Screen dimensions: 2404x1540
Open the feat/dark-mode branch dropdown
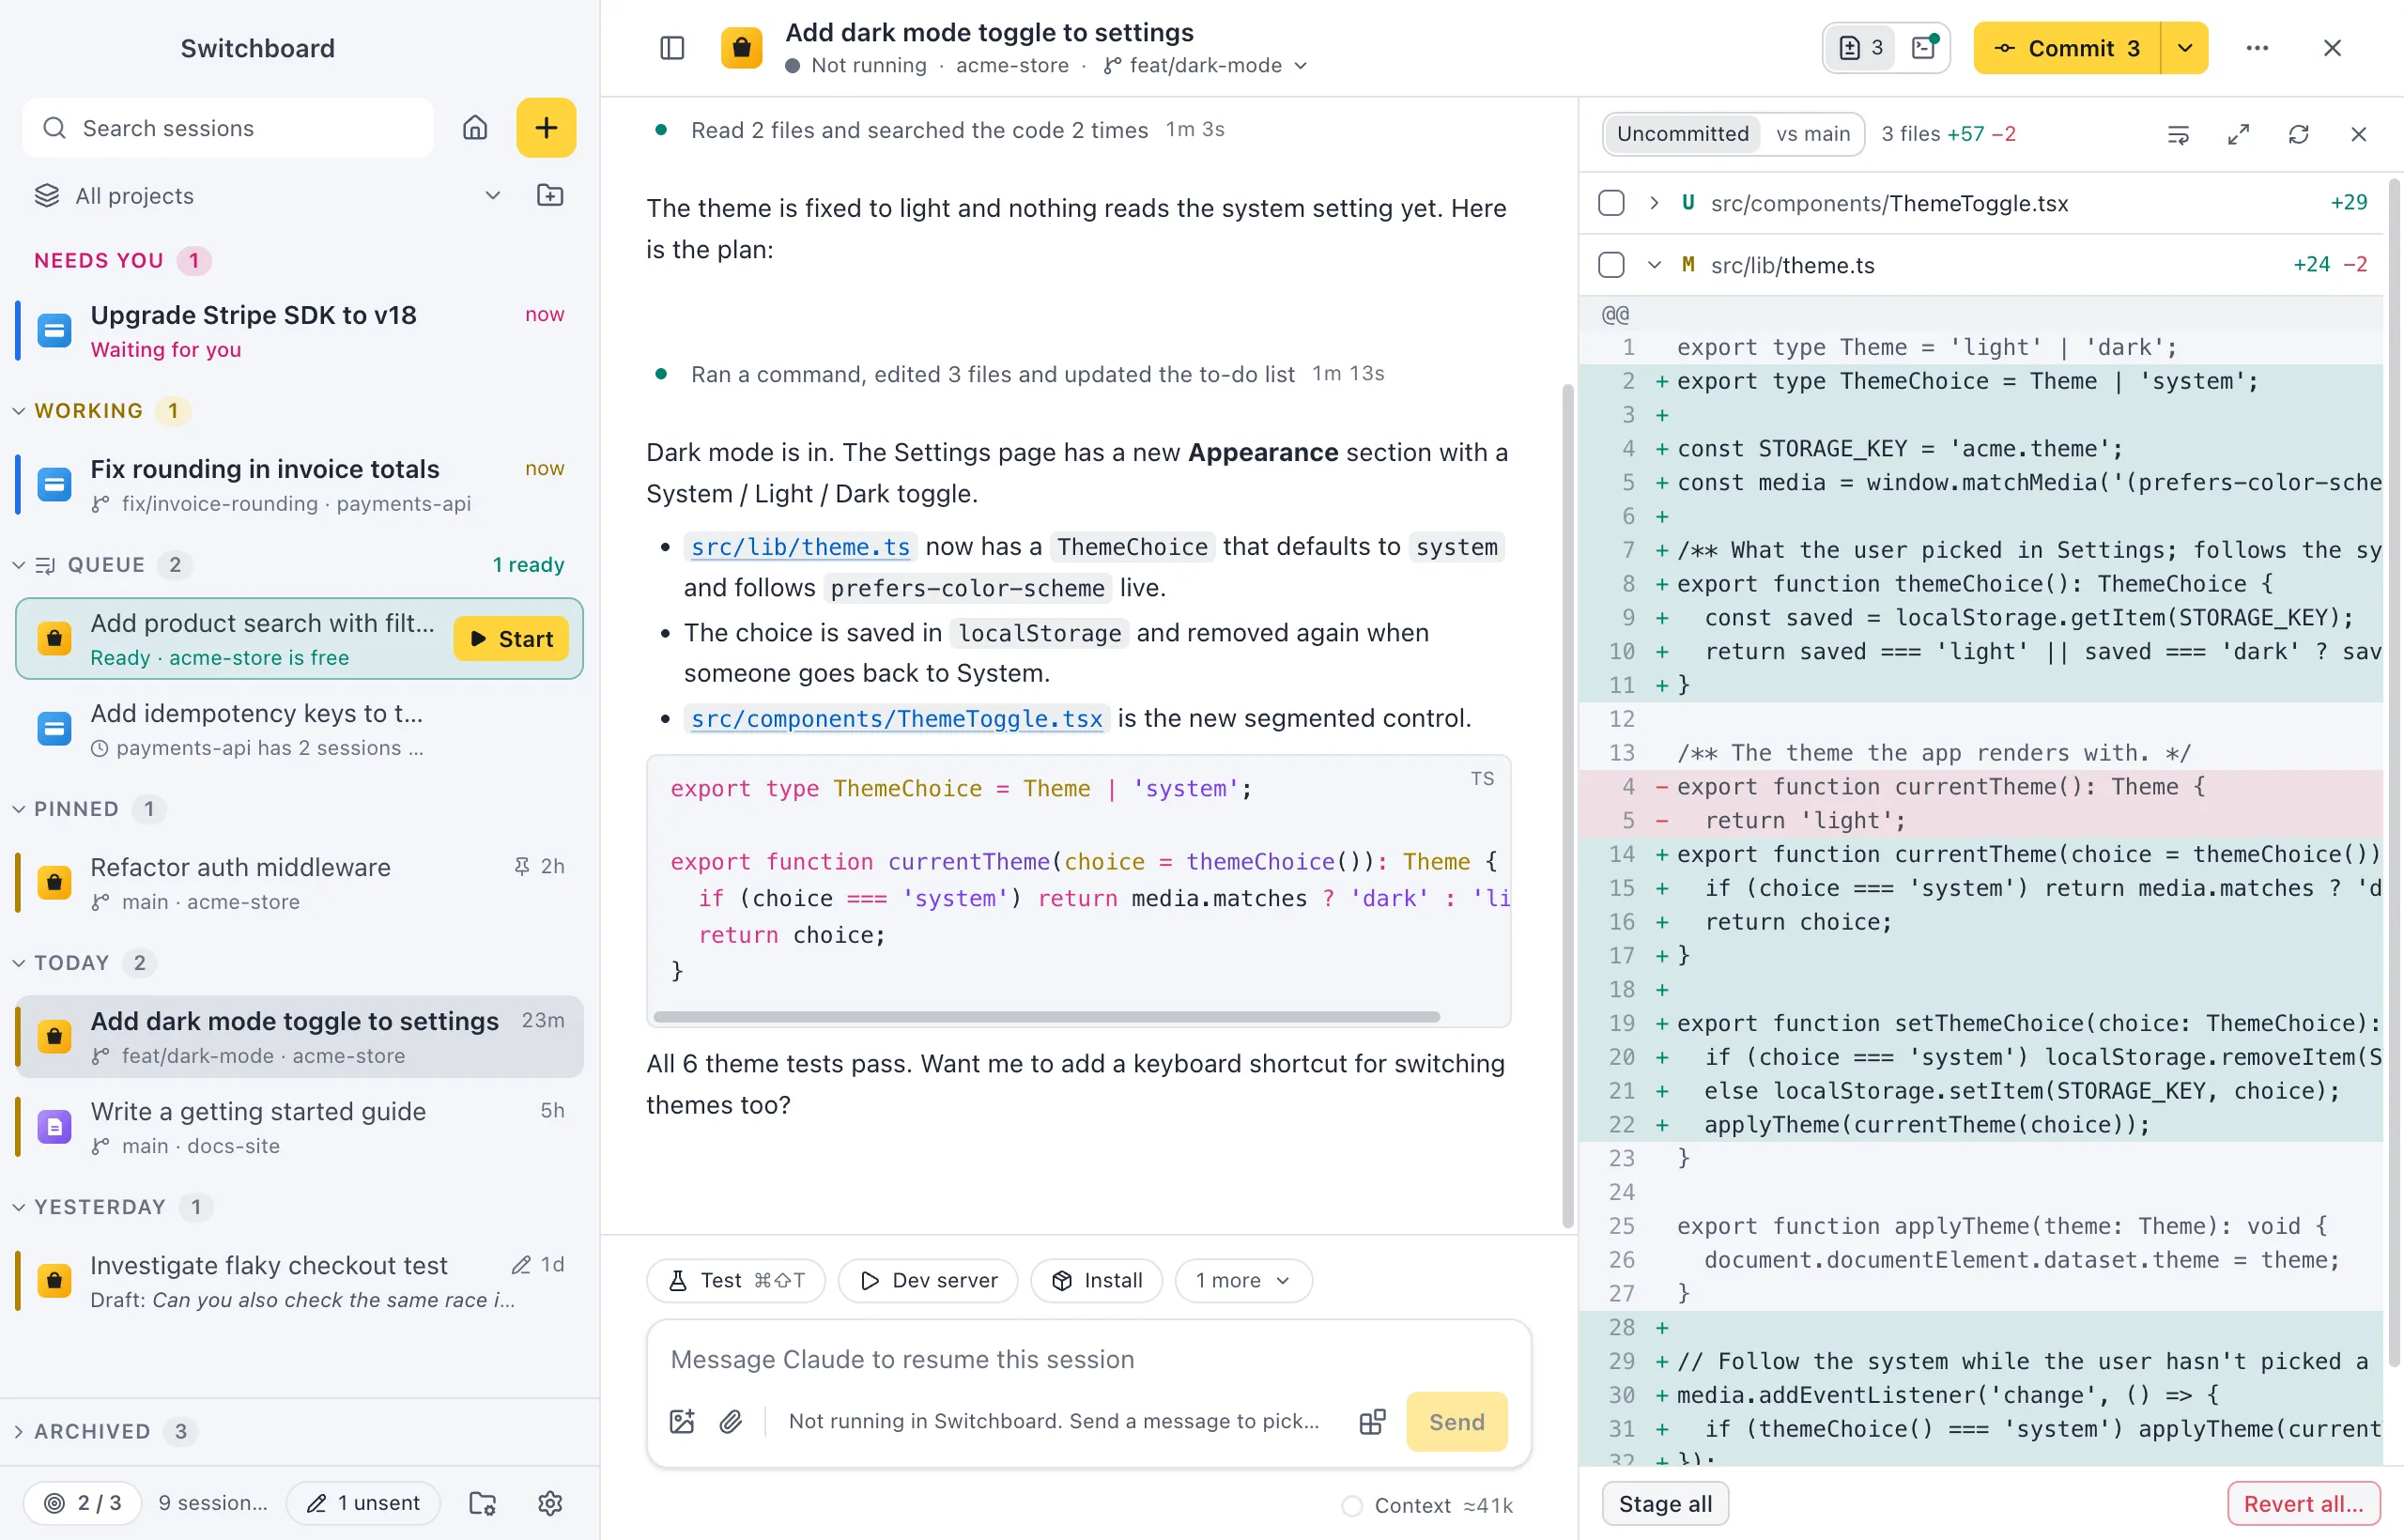point(1205,65)
